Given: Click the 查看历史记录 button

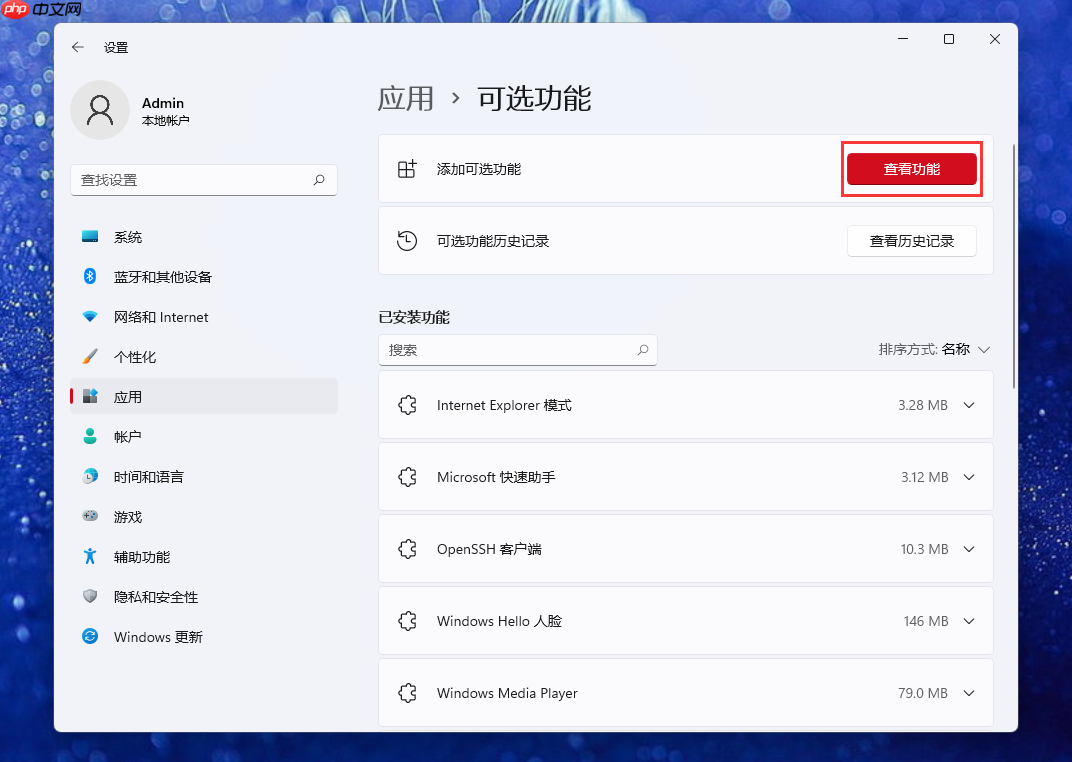Looking at the screenshot, I should pyautogui.click(x=911, y=241).
